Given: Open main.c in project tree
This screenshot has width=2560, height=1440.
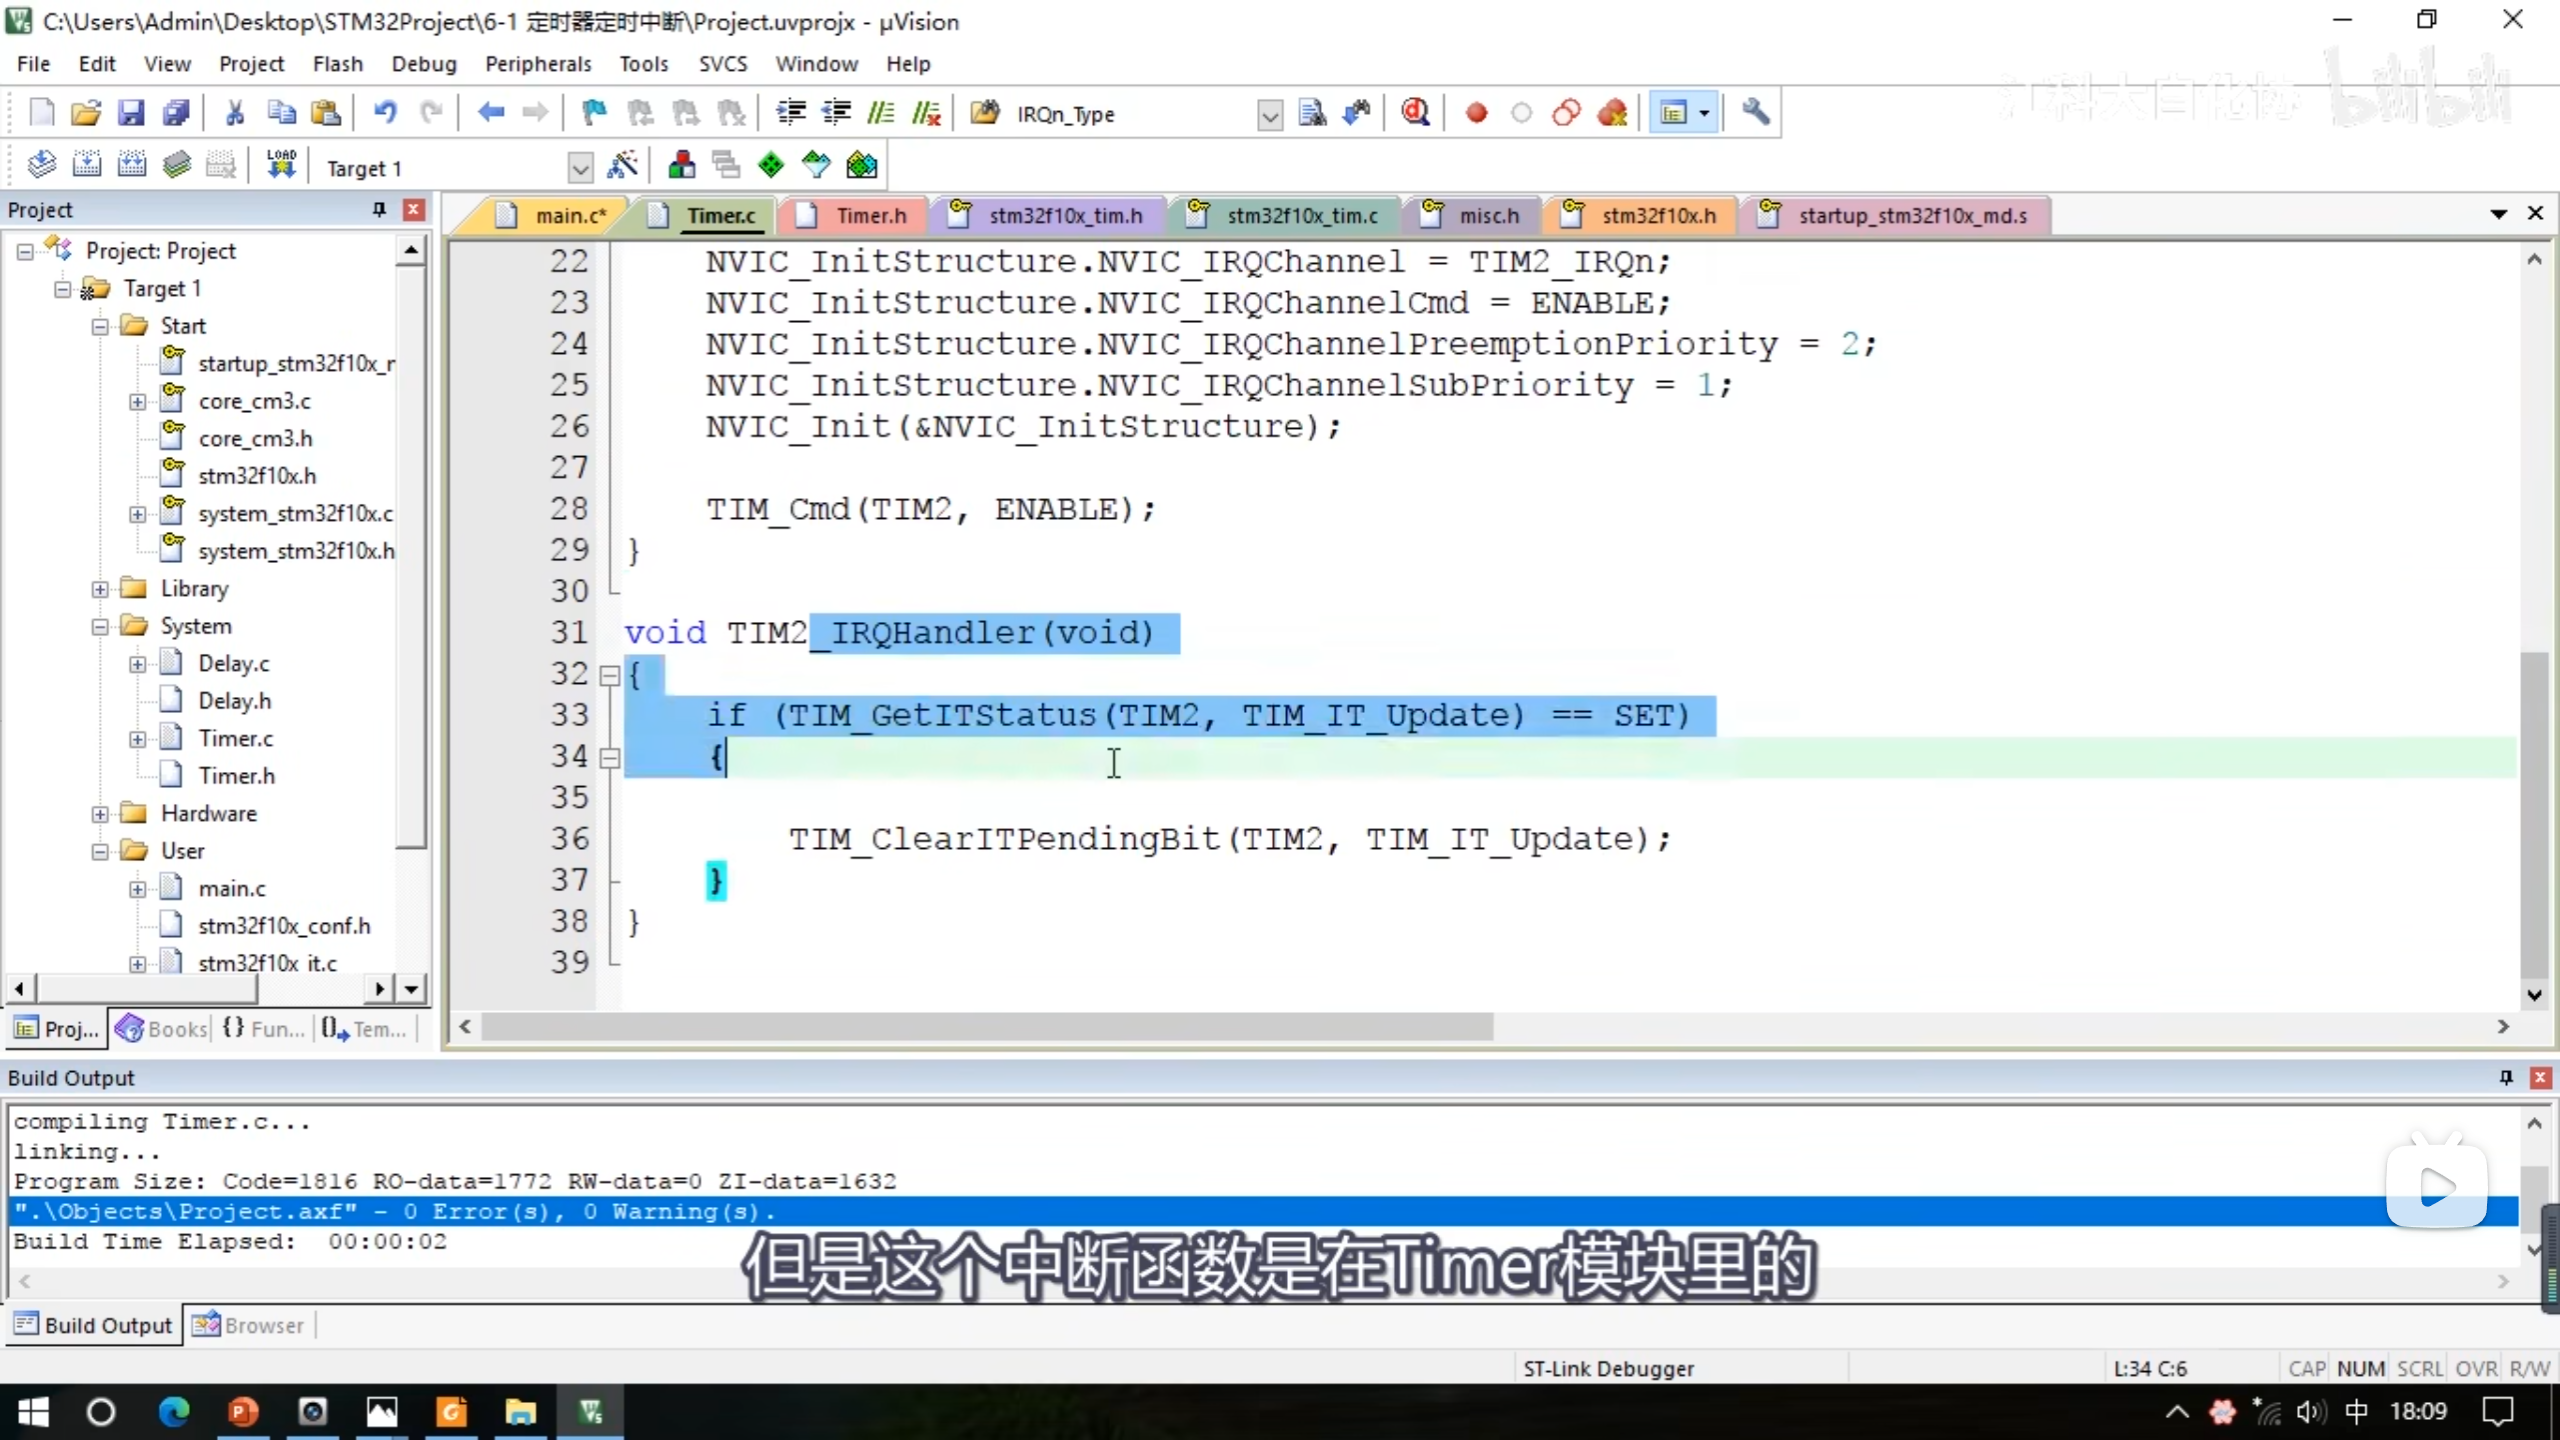Looking at the screenshot, I should click(232, 888).
